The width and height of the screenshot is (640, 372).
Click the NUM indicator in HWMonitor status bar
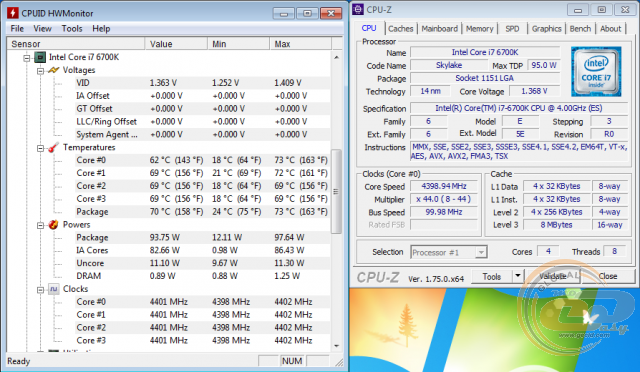coord(292,361)
